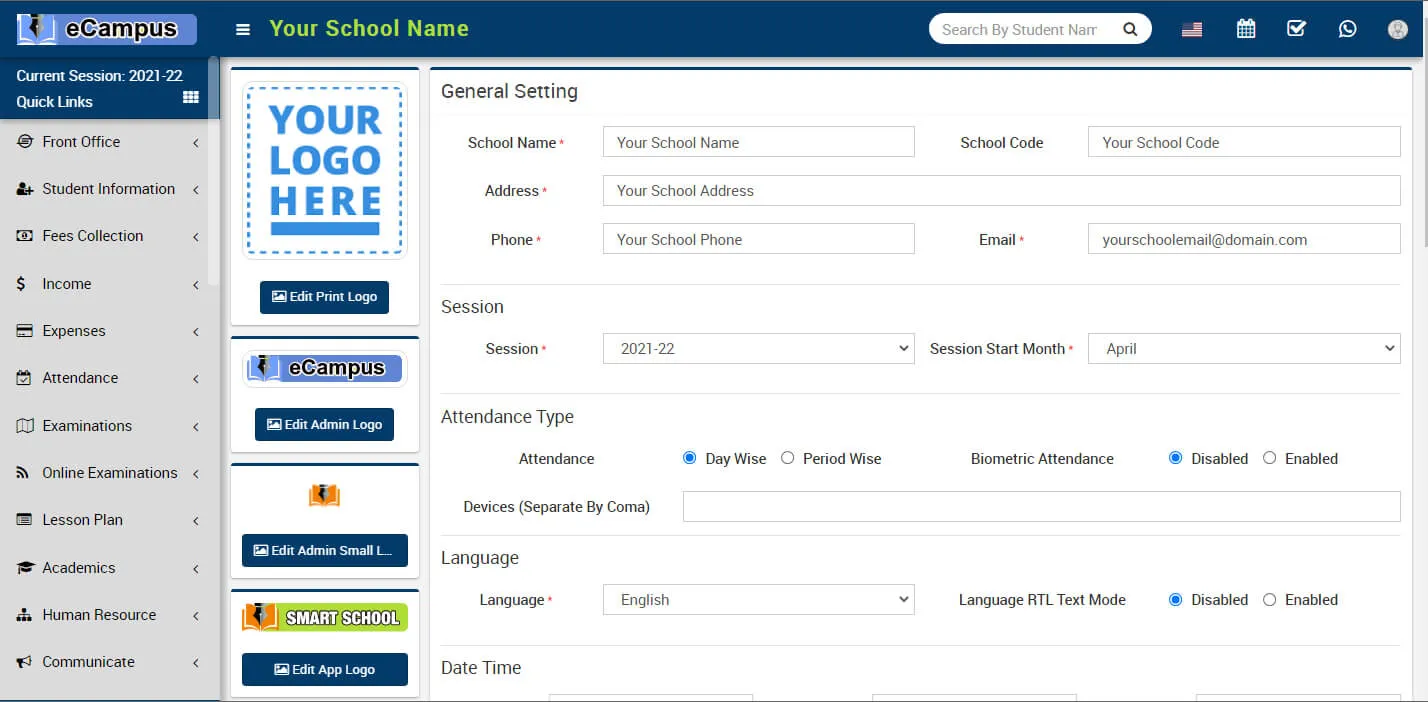Expand the Fees Collection menu
The width and height of the screenshot is (1428, 702).
click(107, 236)
